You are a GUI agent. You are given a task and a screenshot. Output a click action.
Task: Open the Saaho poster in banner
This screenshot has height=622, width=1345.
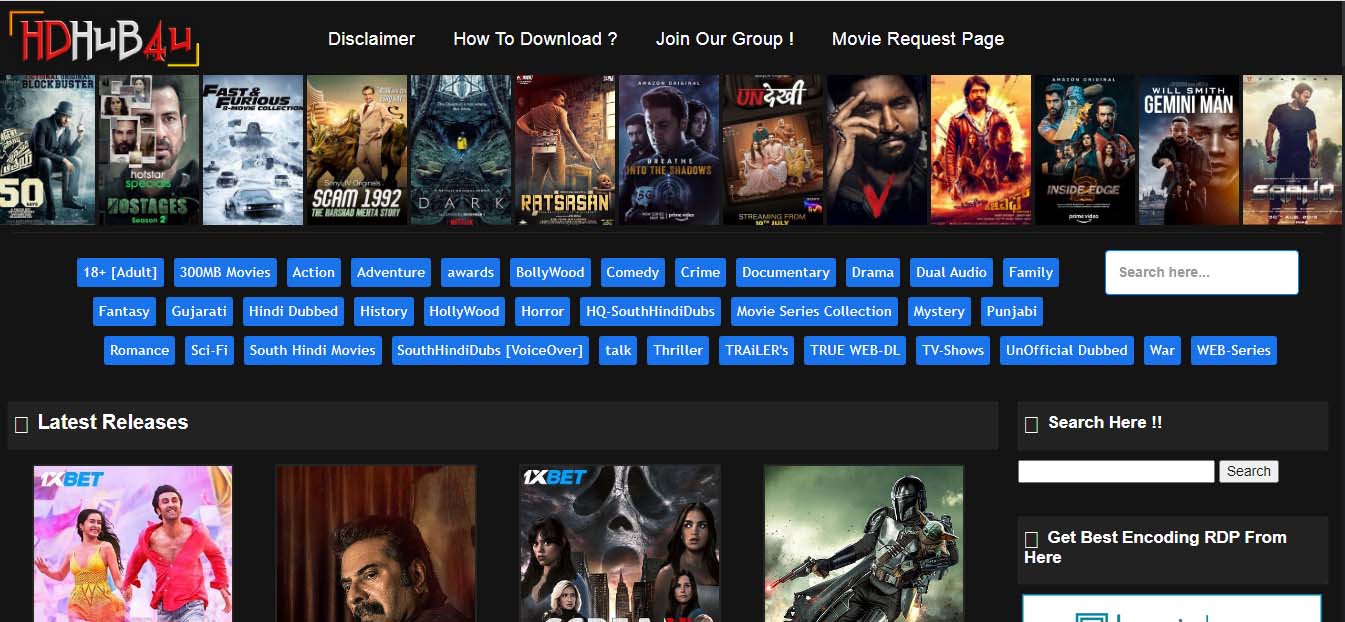click(1294, 150)
